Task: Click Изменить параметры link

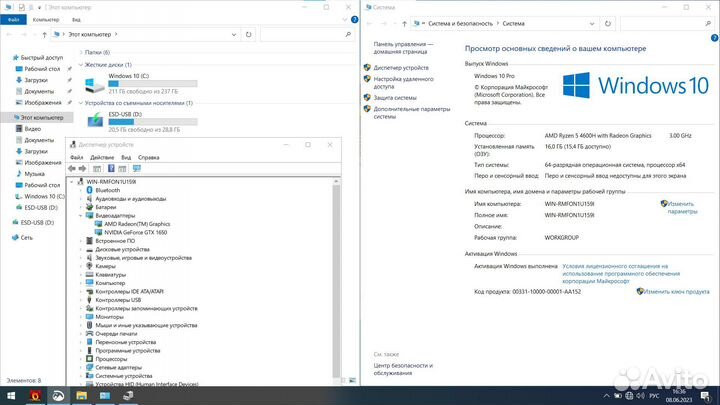Action: coord(682,208)
